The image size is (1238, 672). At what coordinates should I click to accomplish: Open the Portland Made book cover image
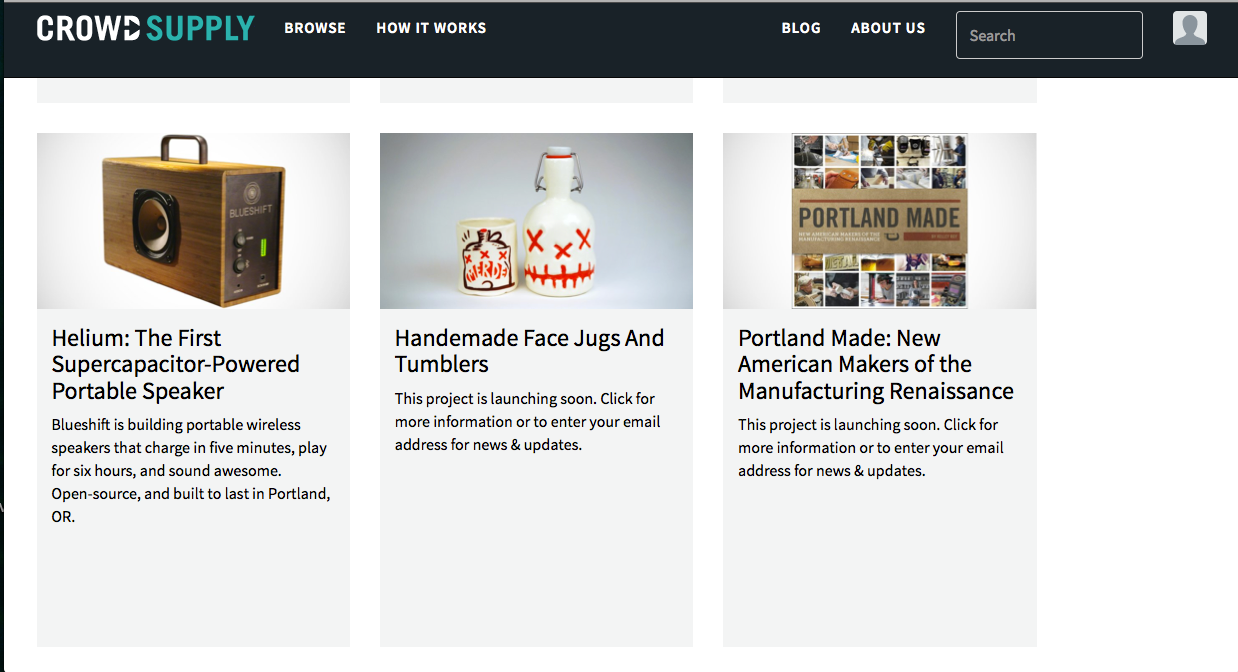click(x=880, y=221)
